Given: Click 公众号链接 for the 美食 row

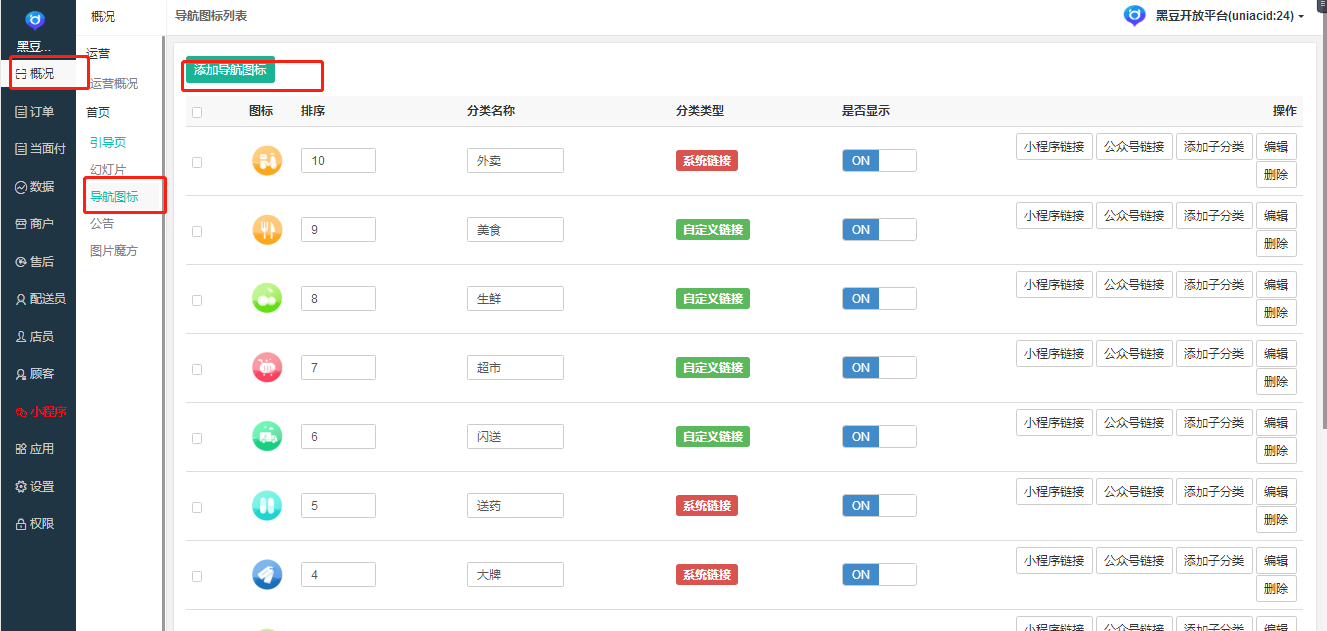Looking at the screenshot, I should click(1134, 216).
